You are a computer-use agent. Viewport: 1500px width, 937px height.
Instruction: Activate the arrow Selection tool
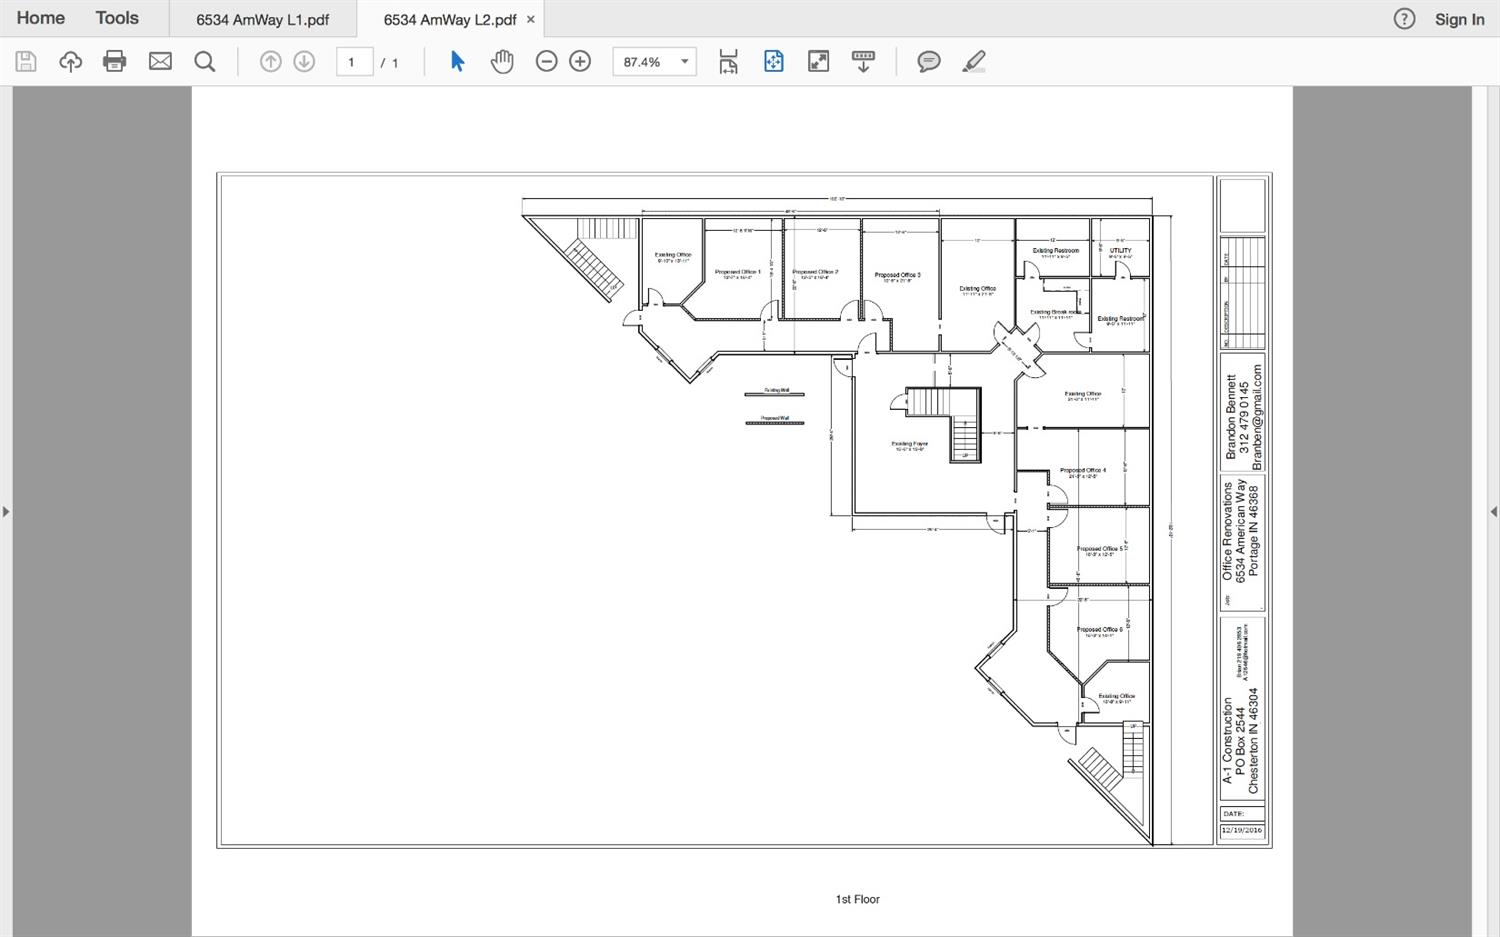[457, 62]
